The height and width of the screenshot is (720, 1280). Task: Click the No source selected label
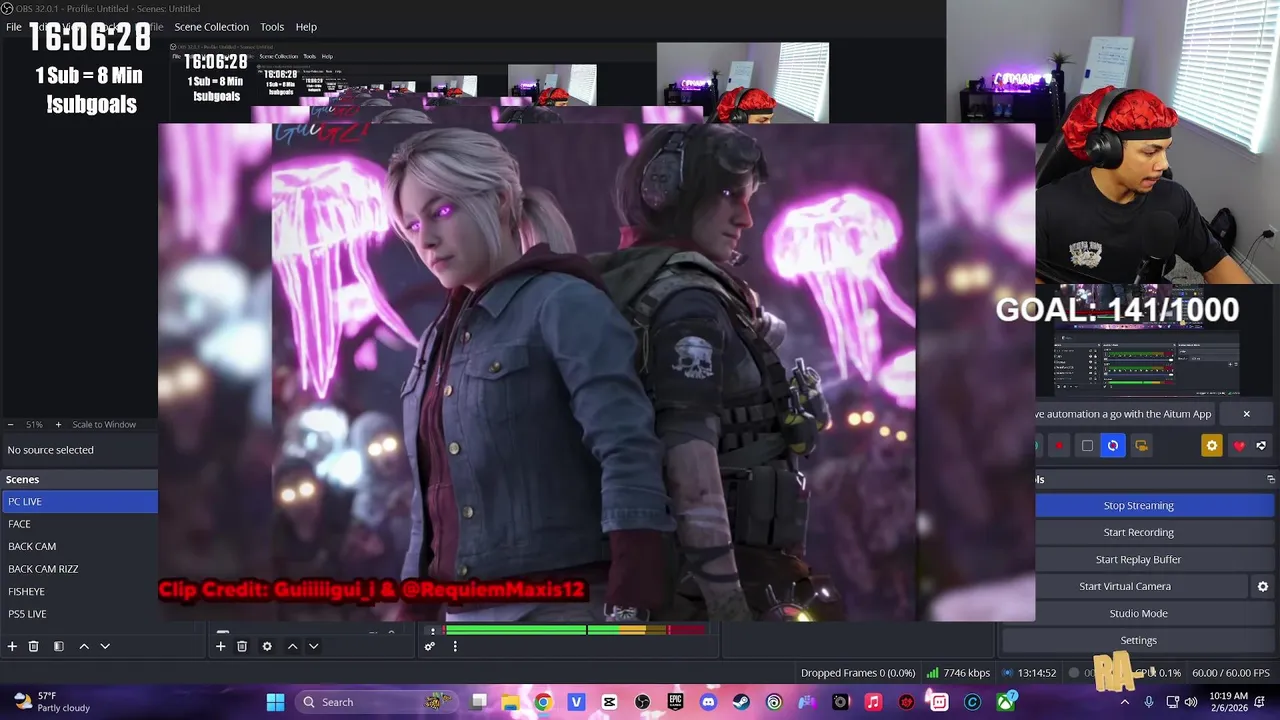point(50,450)
